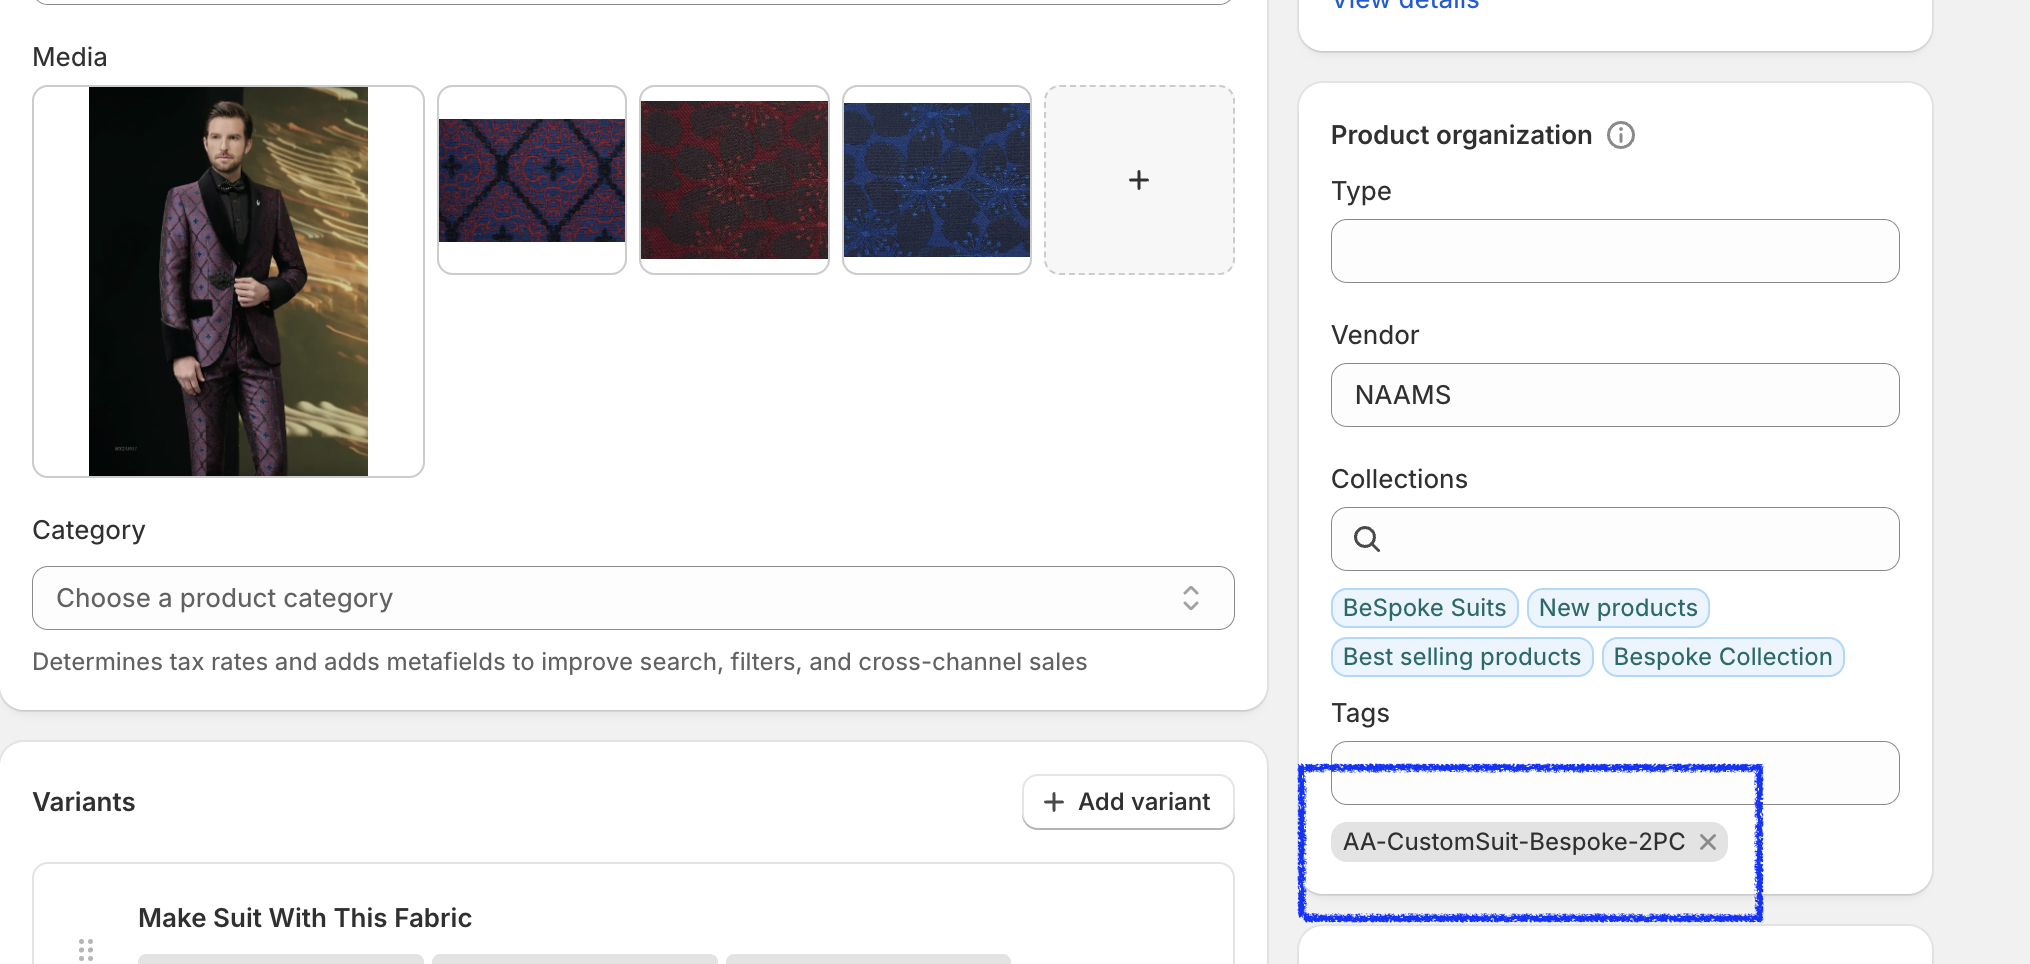Focus the Type input field
This screenshot has width=2030, height=964.
point(1615,251)
